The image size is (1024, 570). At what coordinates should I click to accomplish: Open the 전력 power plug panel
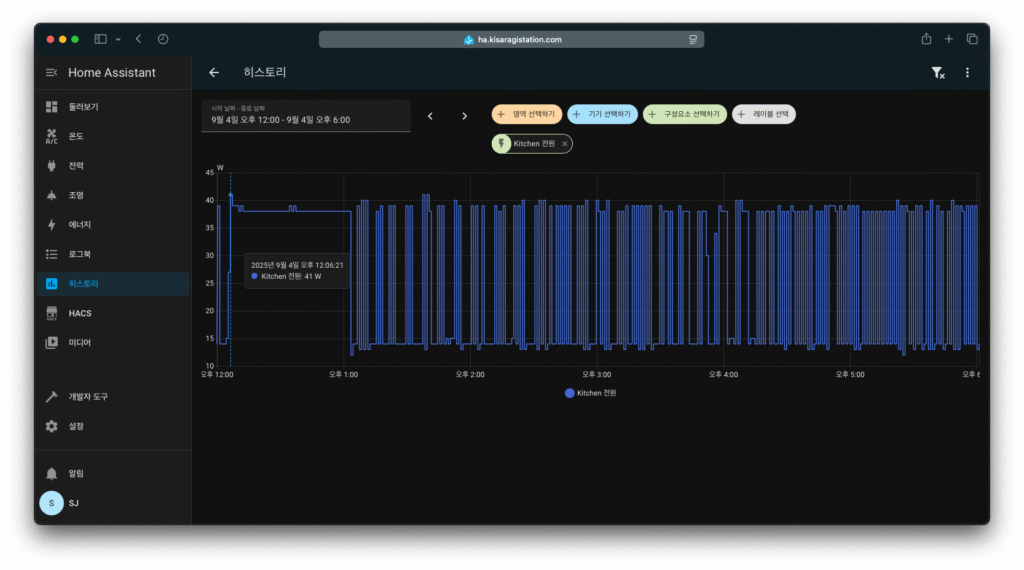pyautogui.click(x=52, y=166)
